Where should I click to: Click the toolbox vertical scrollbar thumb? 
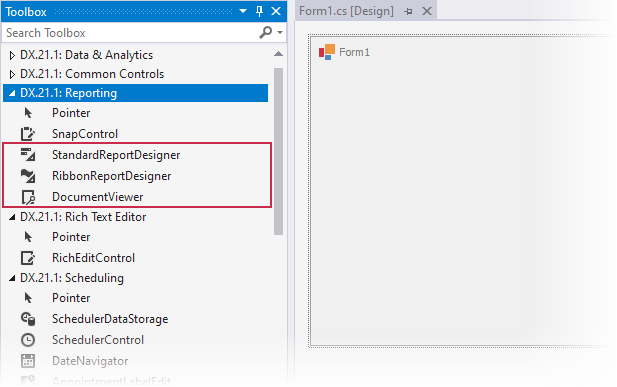pyautogui.click(x=278, y=151)
